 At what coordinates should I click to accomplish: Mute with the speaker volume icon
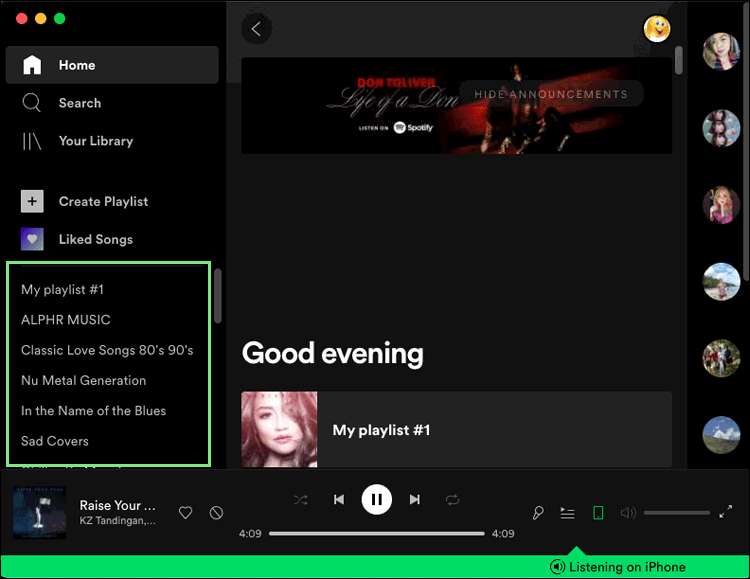[628, 513]
